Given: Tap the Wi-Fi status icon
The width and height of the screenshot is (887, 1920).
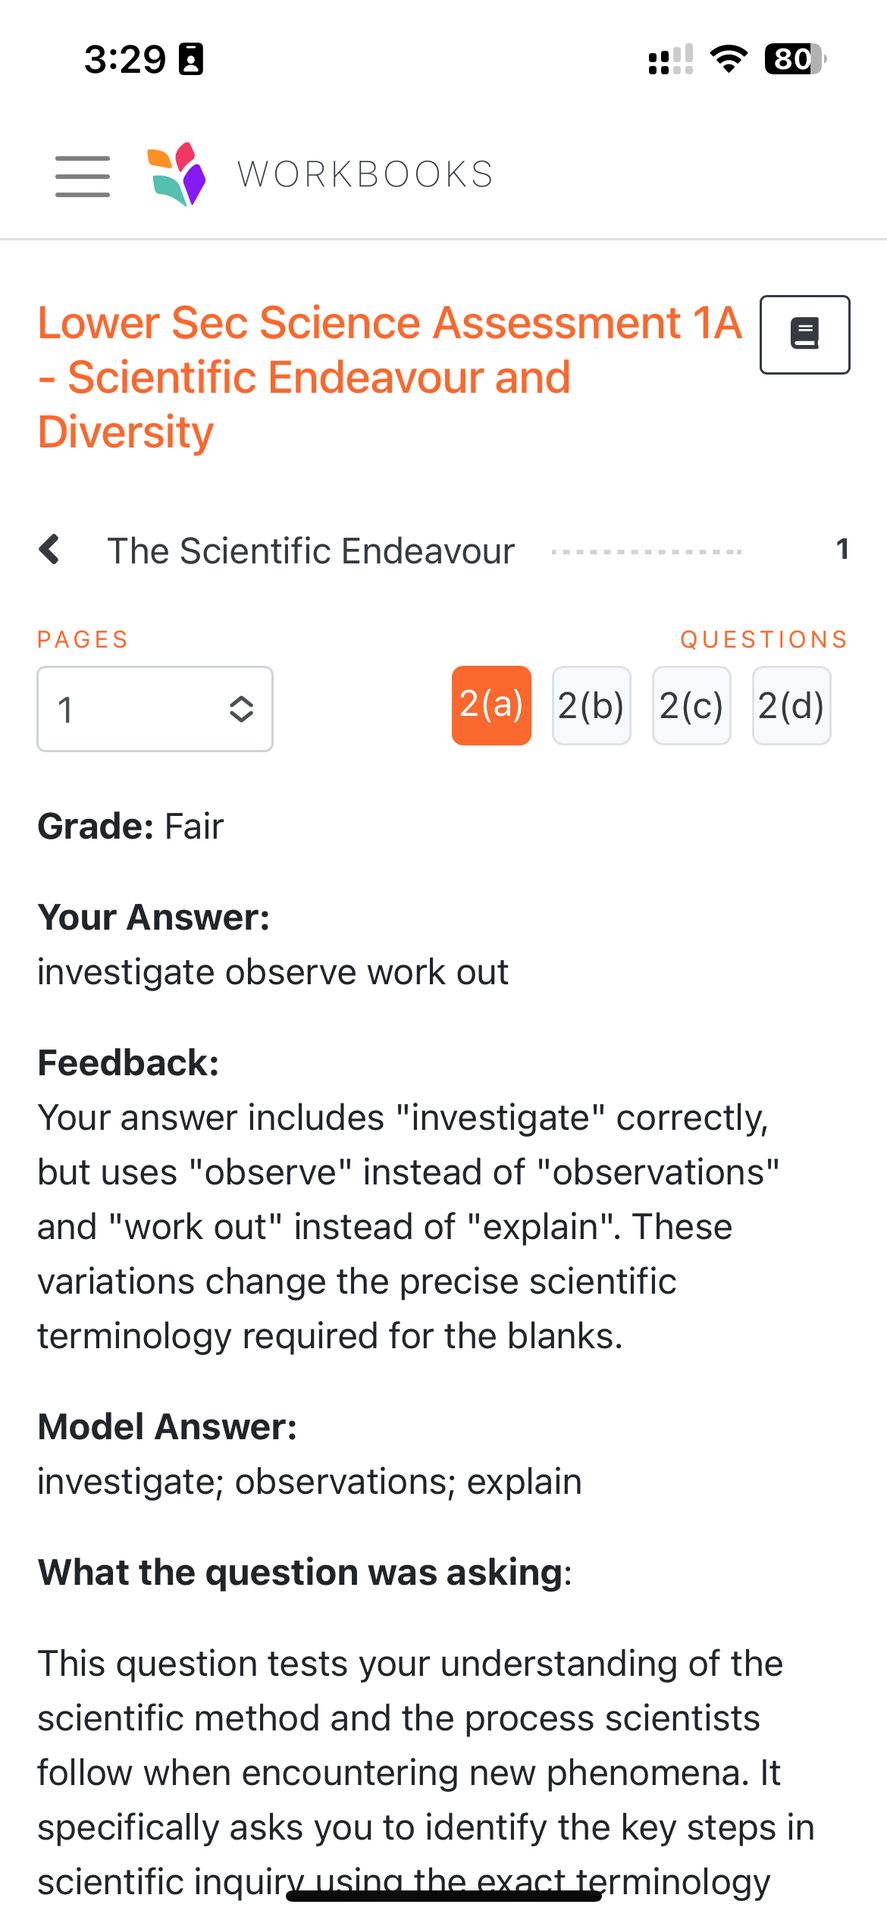Looking at the screenshot, I should coord(729,59).
